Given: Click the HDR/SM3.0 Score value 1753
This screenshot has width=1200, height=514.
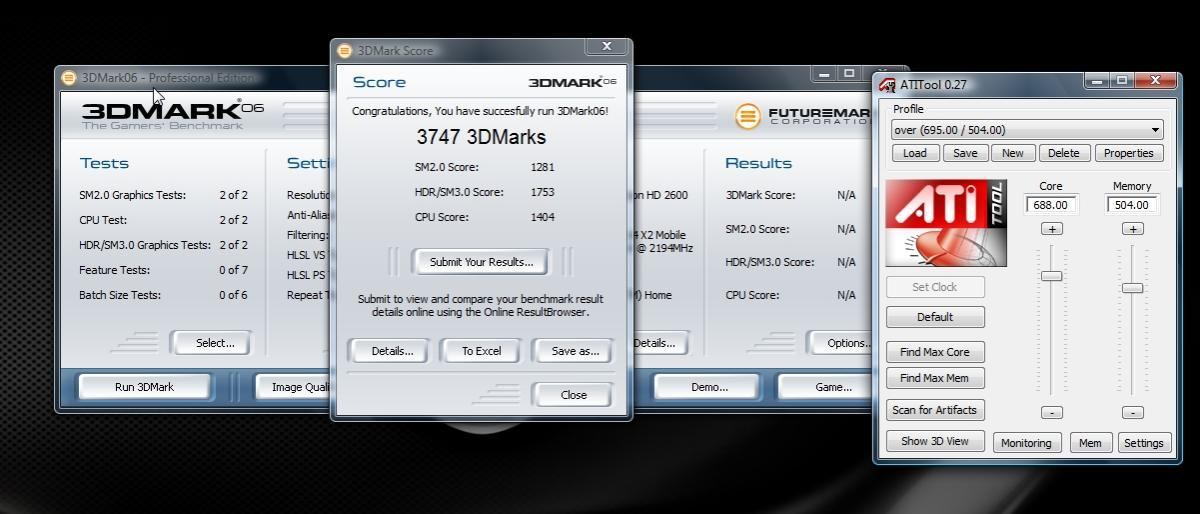Looking at the screenshot, I should click(542, 192).
